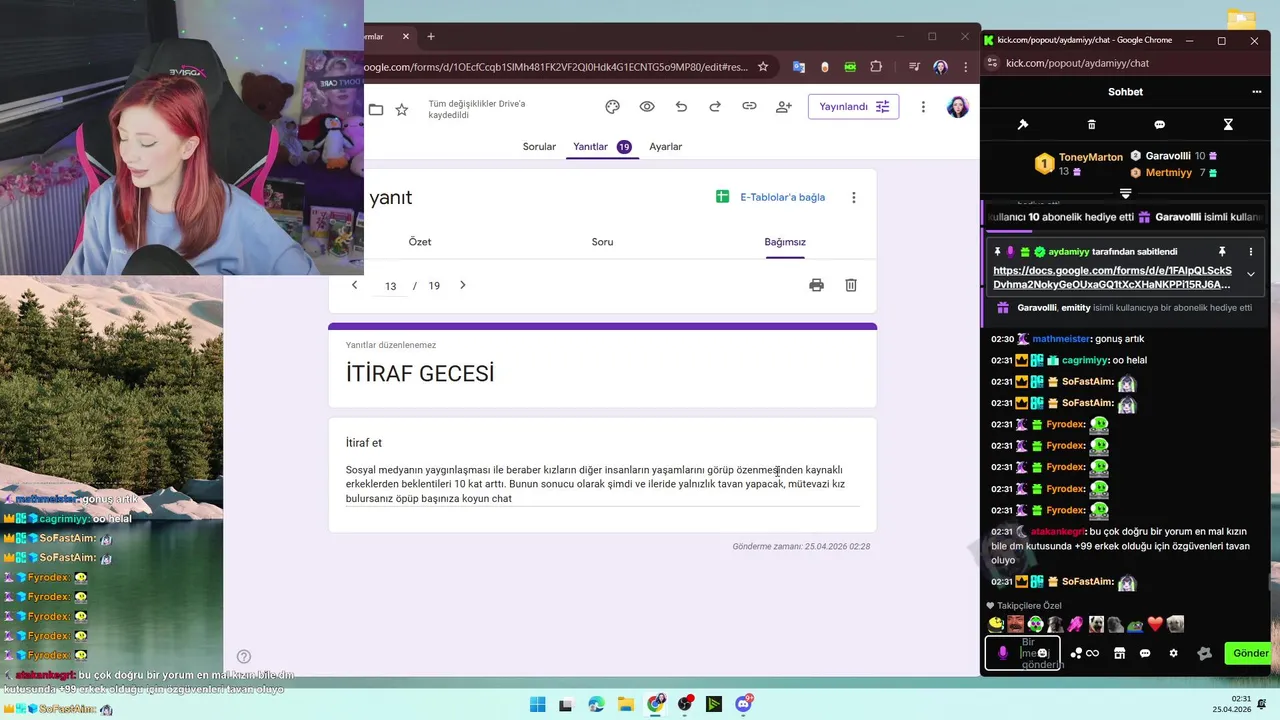The image size is (1280, 720).
Task: Open pinned Google Forms link in chat
Action: pyautogui.click(x=1112, y=278)
